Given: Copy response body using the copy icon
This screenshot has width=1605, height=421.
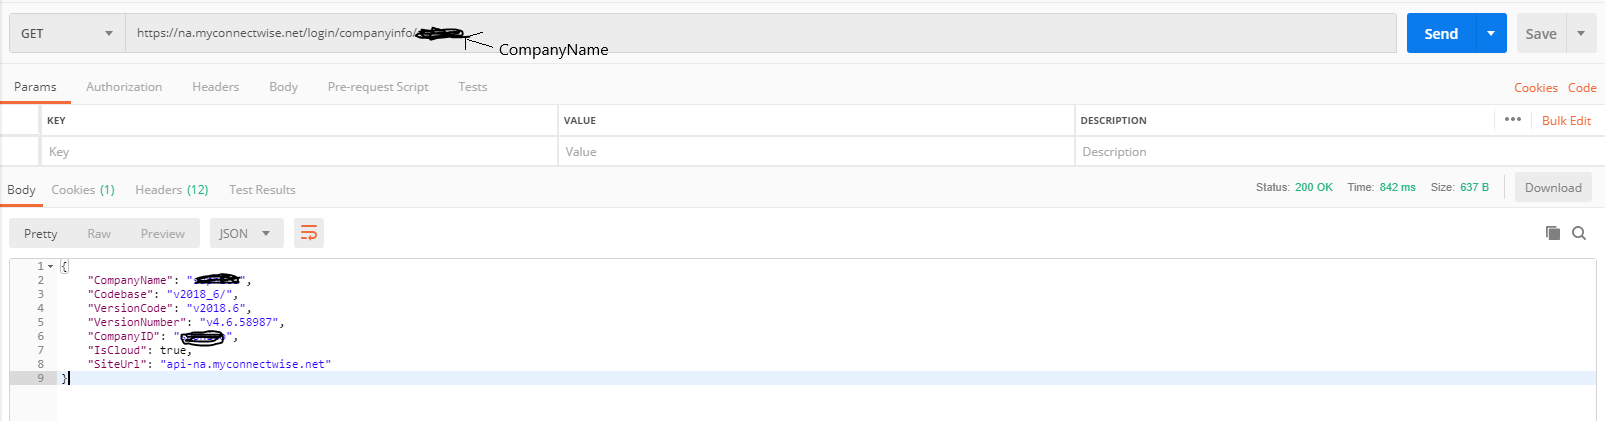Looking at the screenshot, I should [1553, 233].
